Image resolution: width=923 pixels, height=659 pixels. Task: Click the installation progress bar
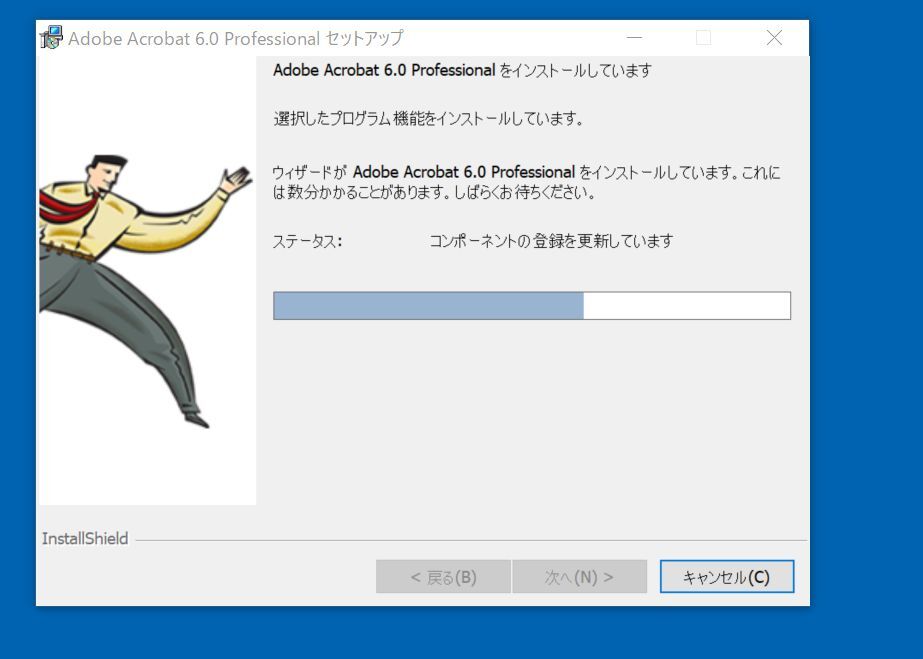click(532, 305)
